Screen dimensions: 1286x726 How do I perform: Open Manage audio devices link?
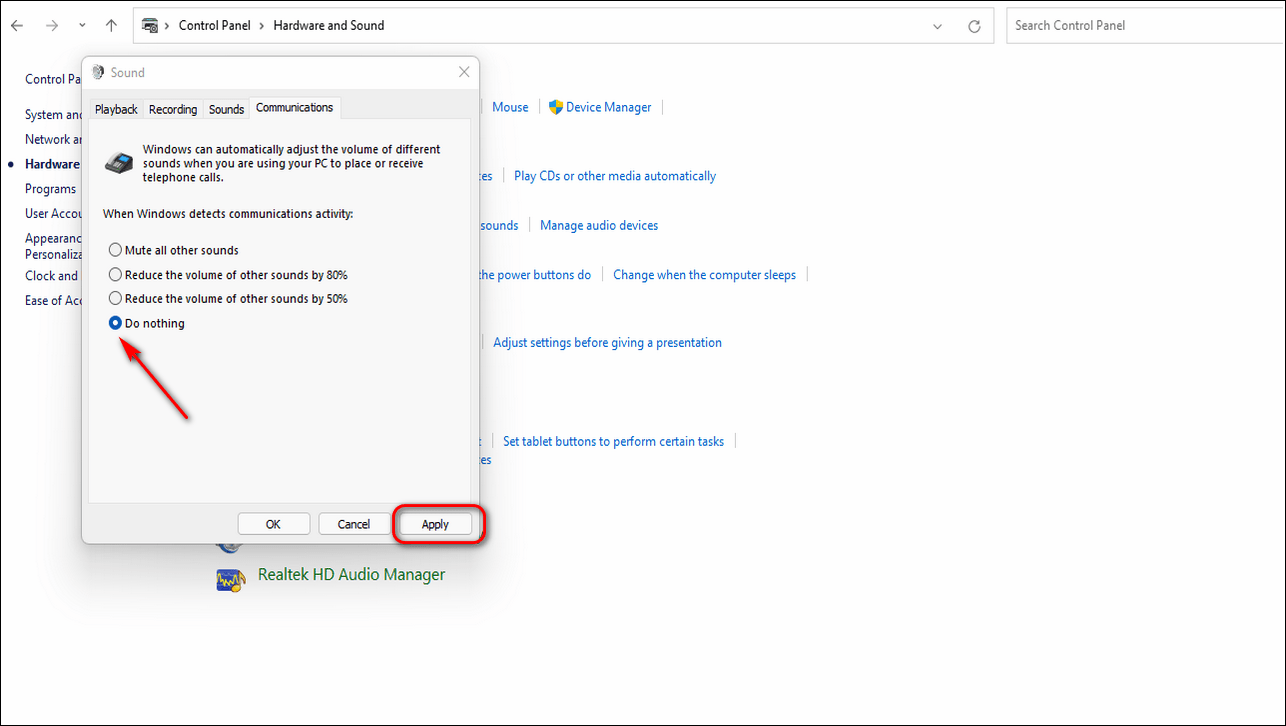pos(599,226)
